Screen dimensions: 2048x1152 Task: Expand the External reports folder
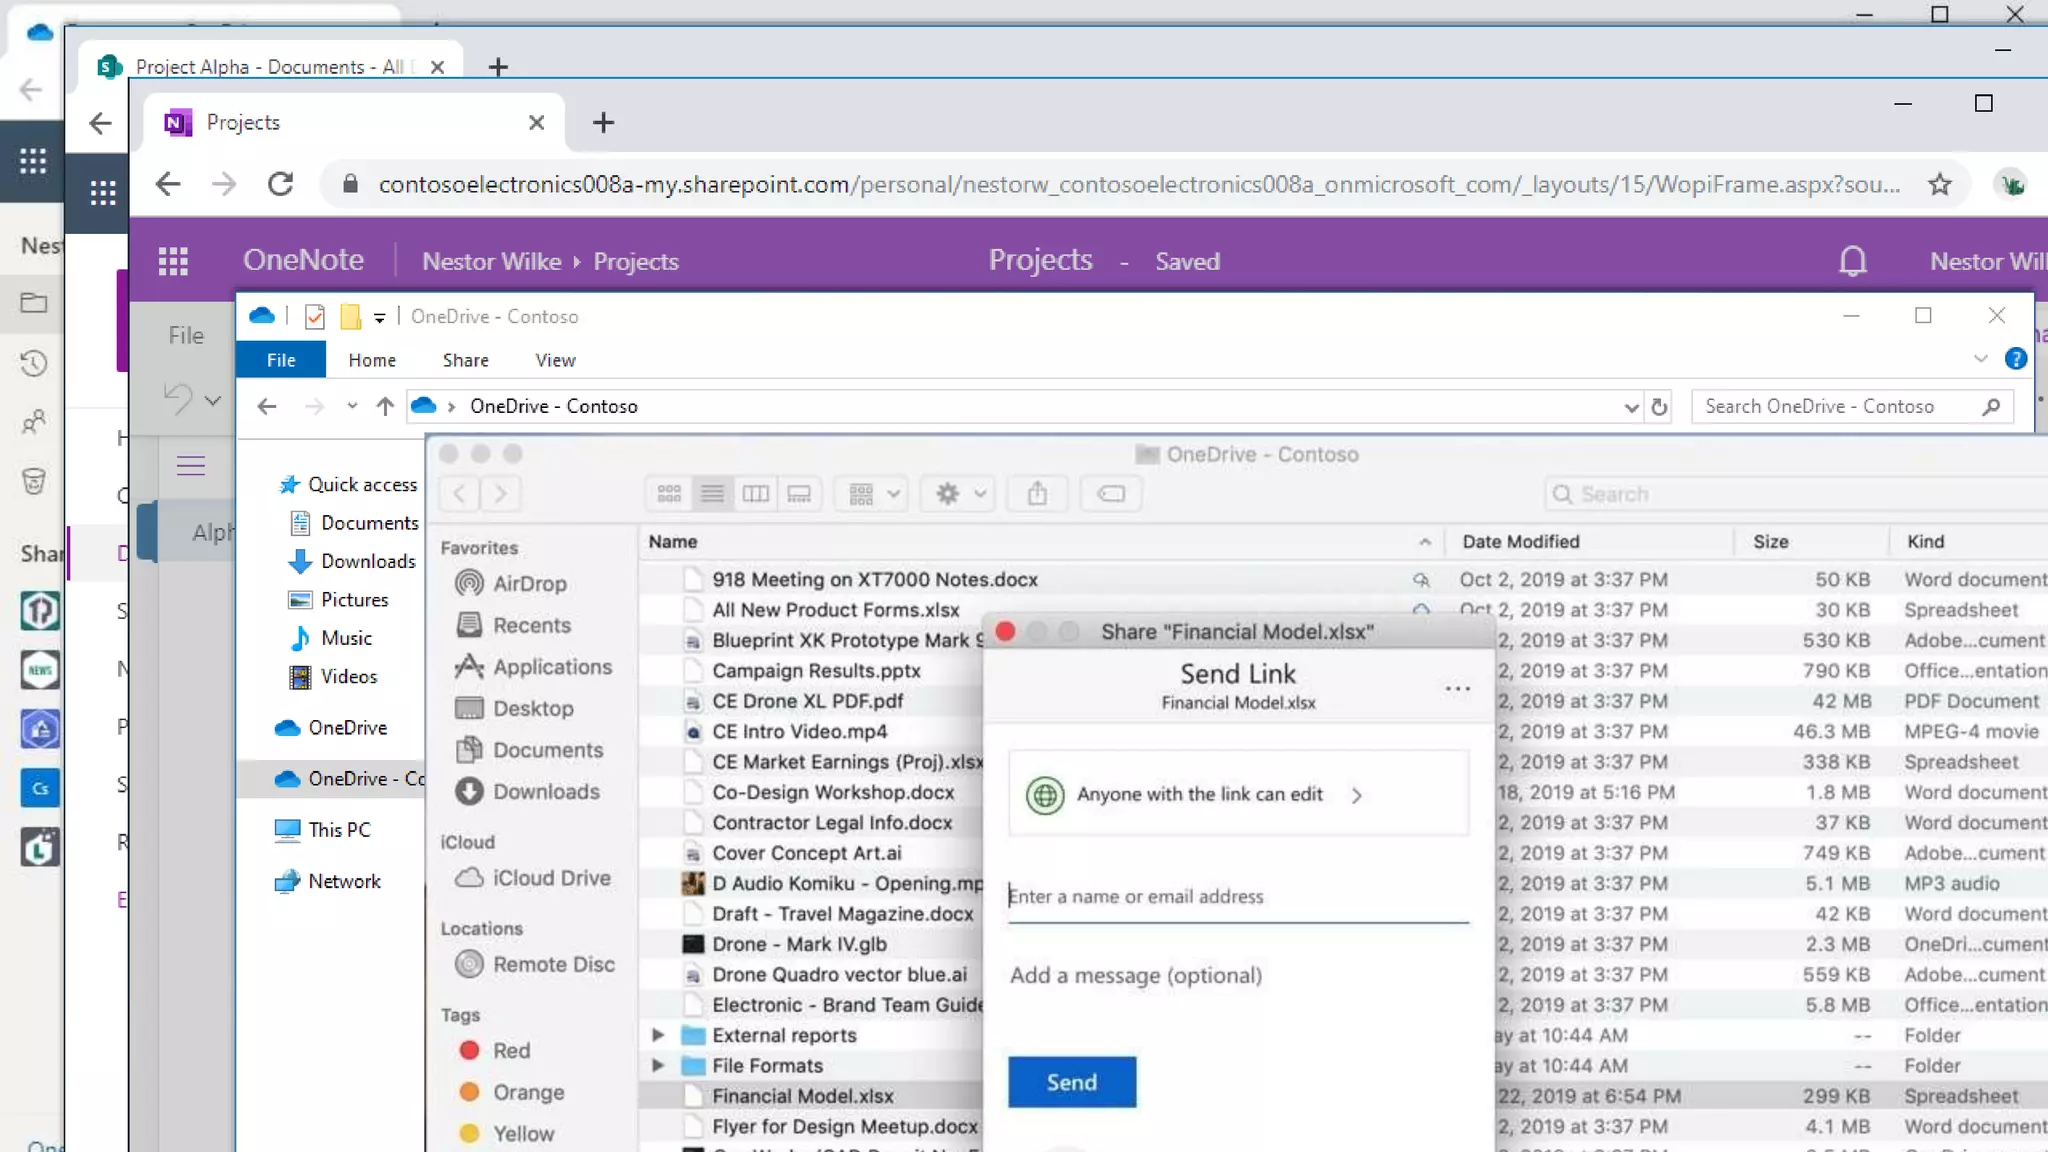click(658, 1035)
